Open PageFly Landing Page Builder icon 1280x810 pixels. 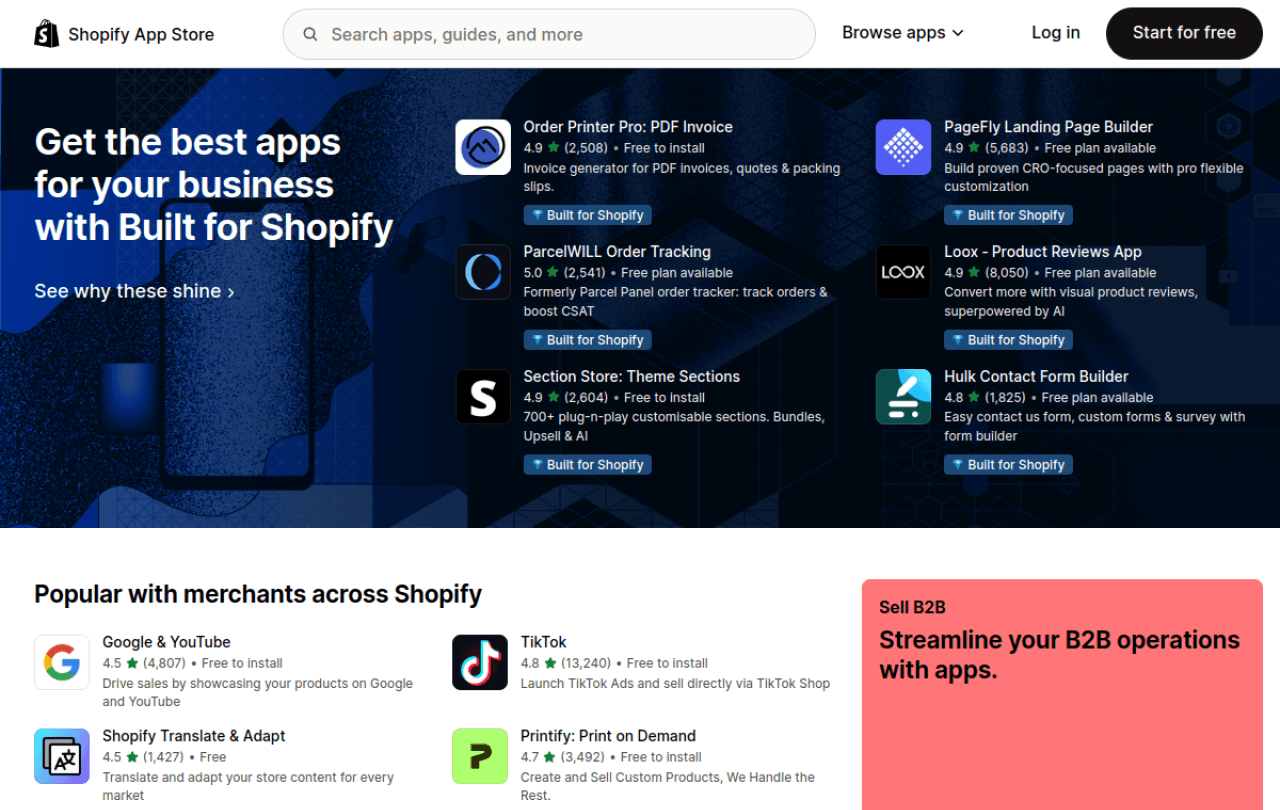tap(903, 147)
